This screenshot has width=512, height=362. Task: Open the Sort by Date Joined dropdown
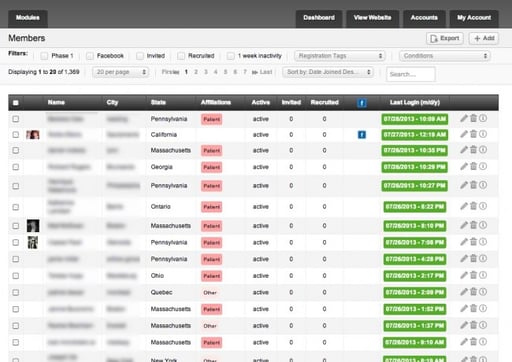pos(328,72)
